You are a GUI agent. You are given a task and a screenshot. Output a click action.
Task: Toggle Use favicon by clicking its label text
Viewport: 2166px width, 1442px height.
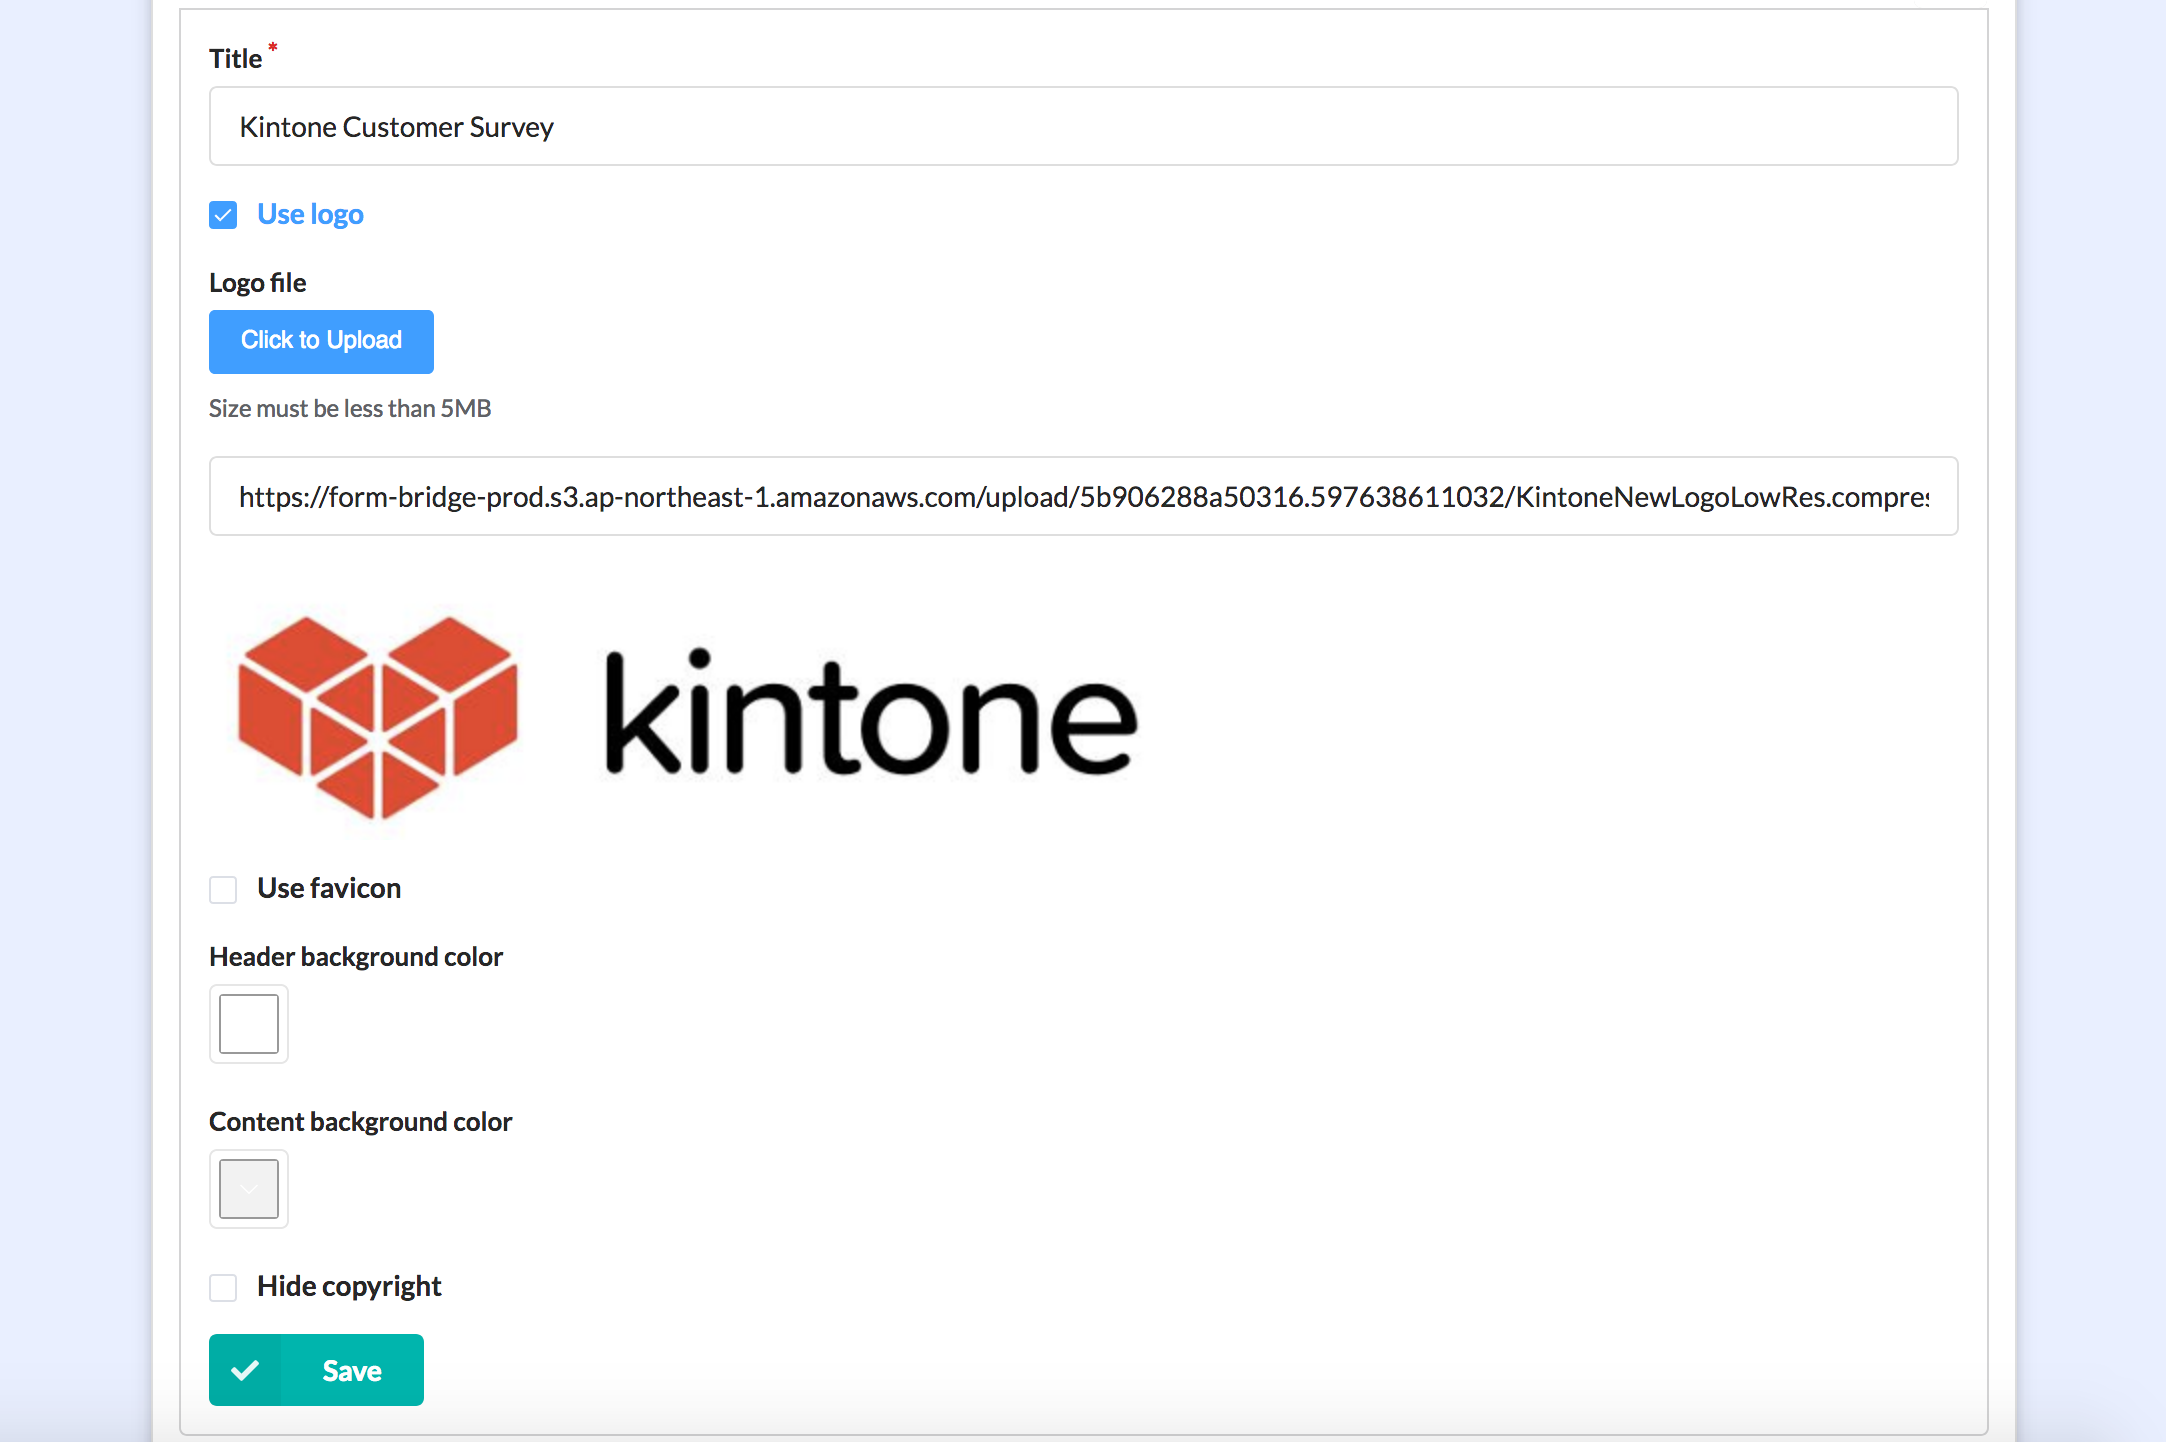click(328, 888)
